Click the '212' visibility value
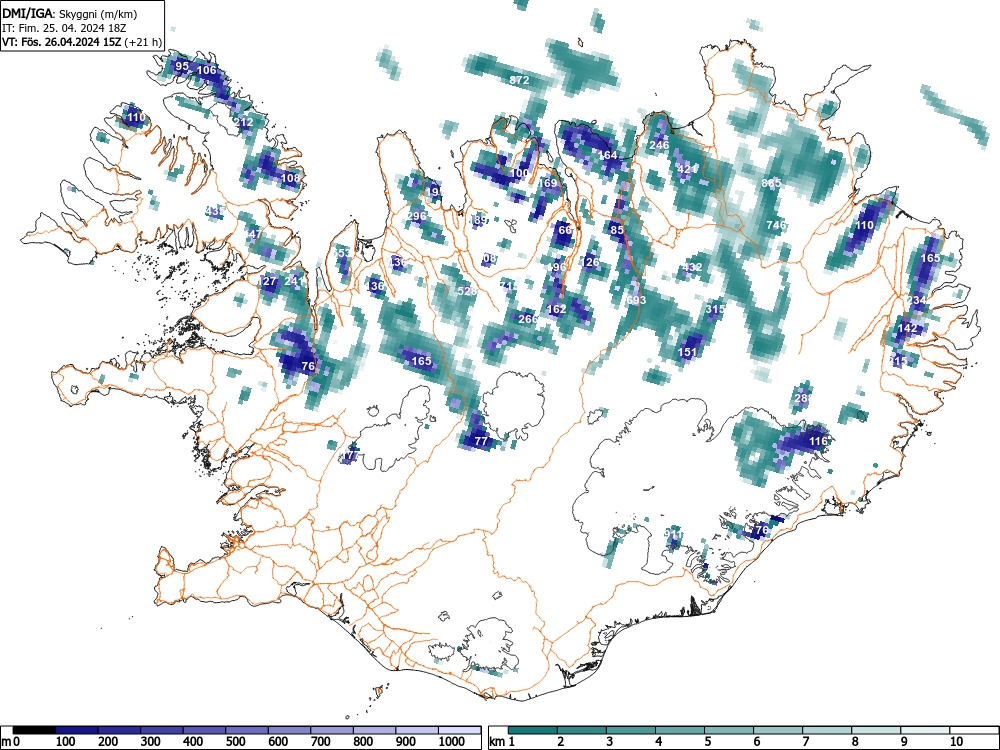This screenshot has height=750, width=1000. point(244,122)
